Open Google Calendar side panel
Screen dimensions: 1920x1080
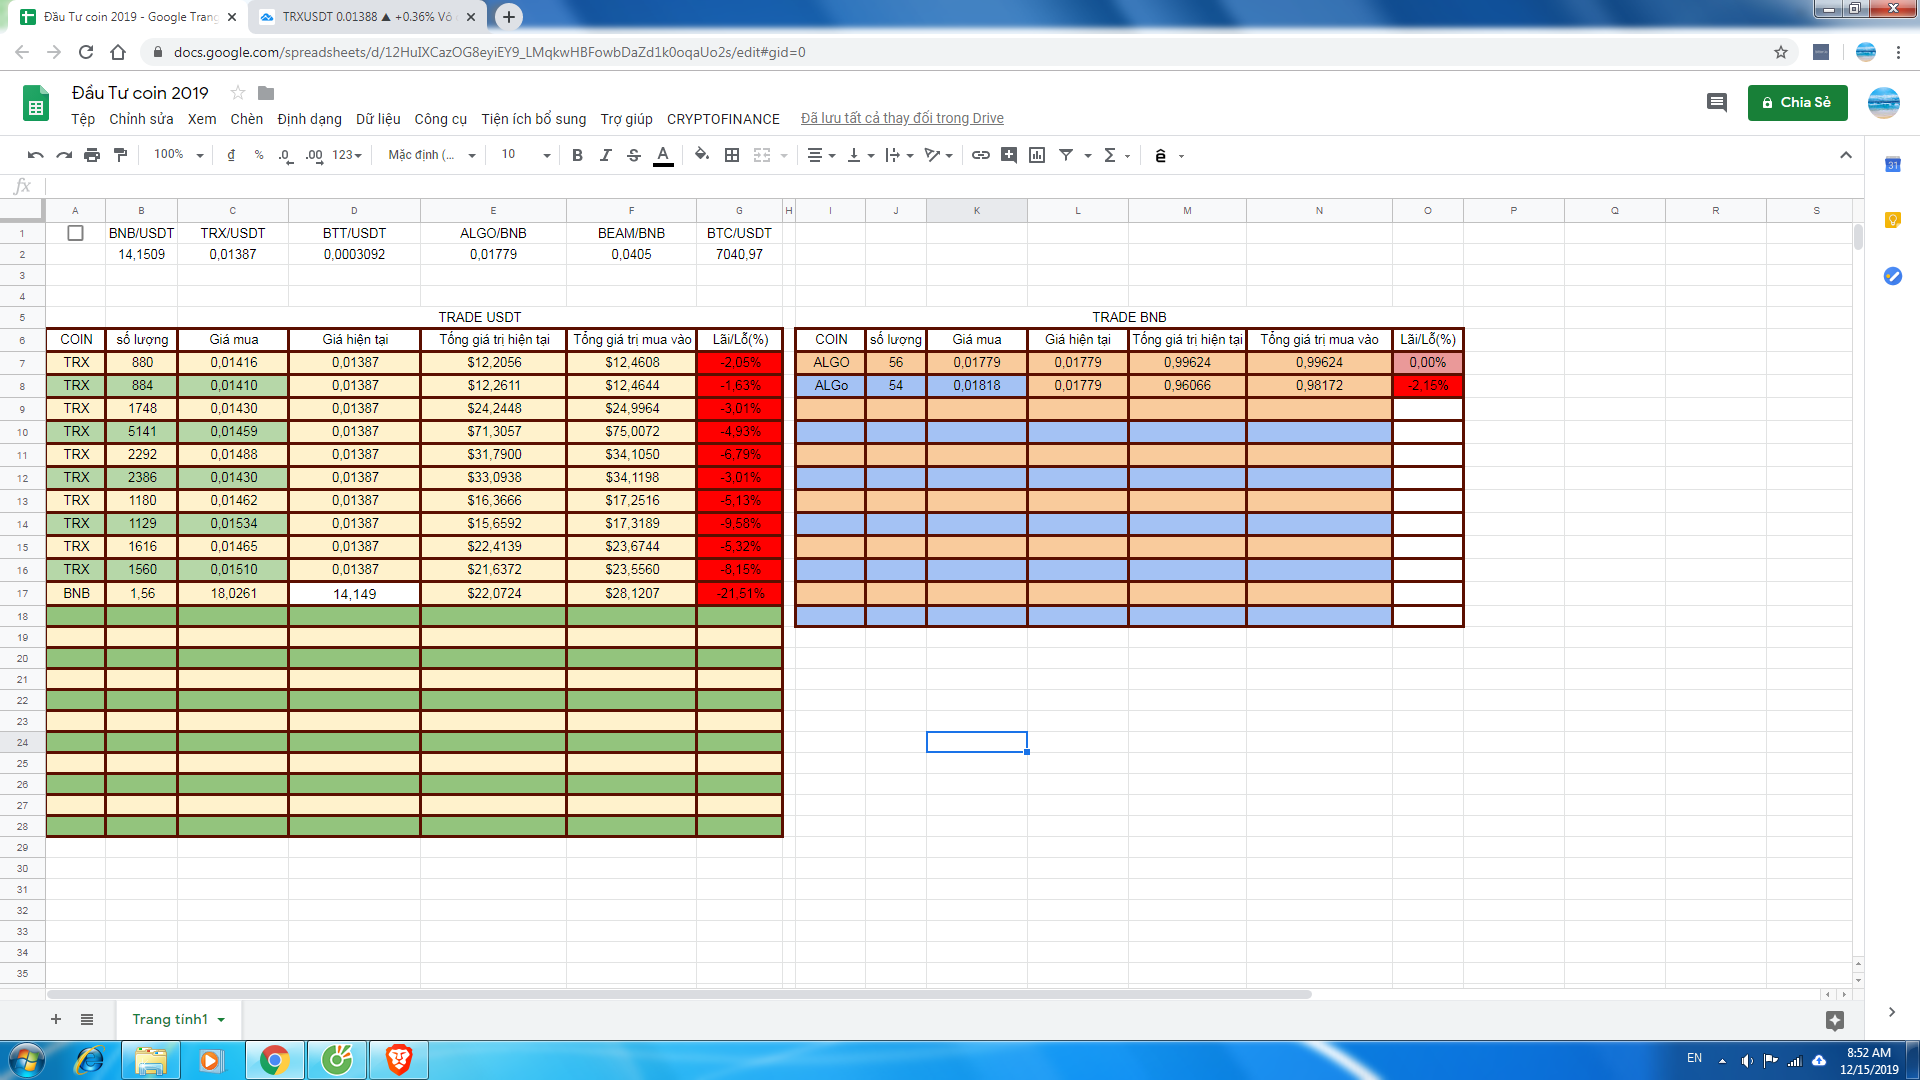1892,165
